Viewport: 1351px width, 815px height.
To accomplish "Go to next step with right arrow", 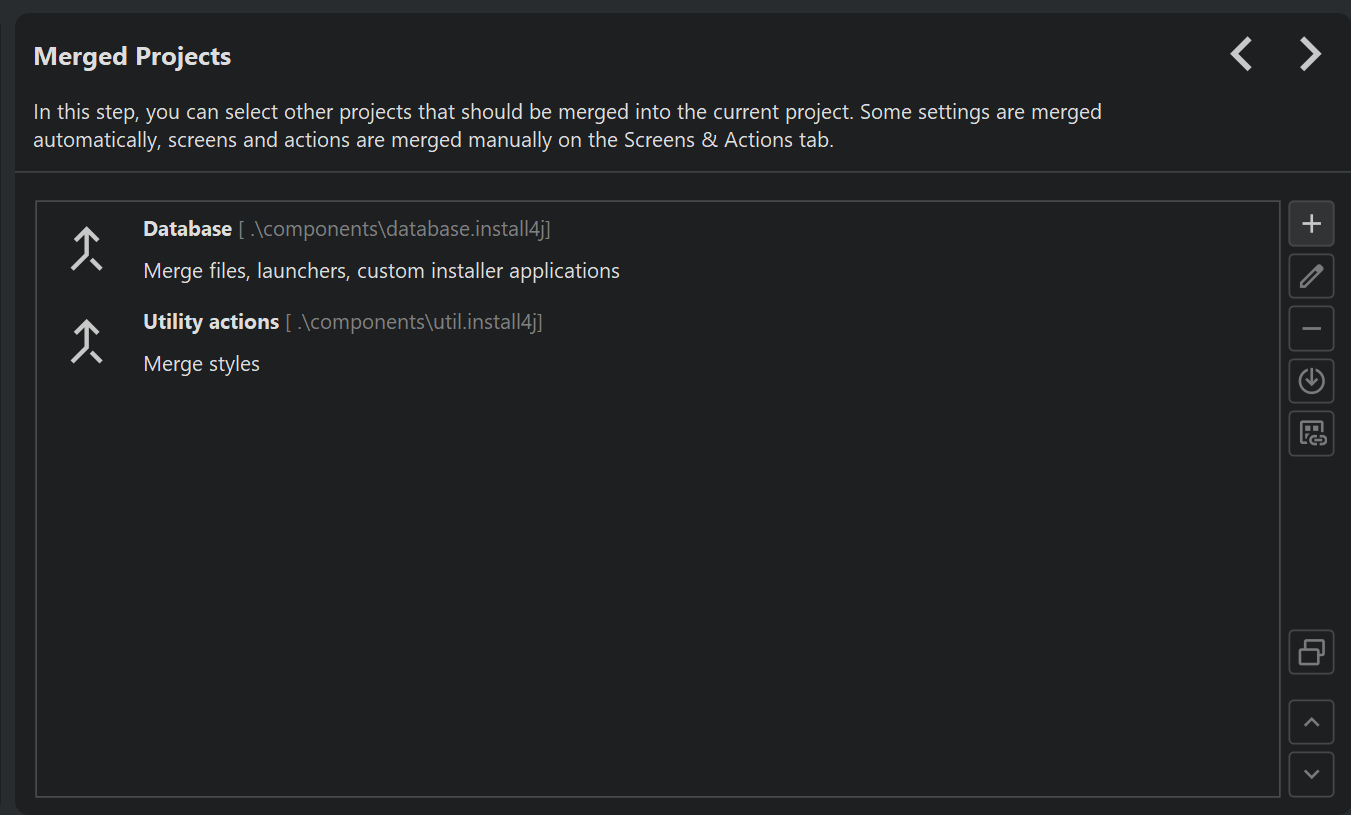I will pos(1310,54).
